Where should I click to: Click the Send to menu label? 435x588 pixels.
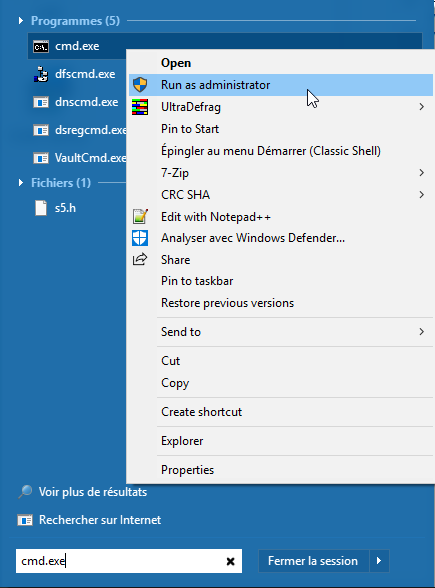[x=181, y=332]
